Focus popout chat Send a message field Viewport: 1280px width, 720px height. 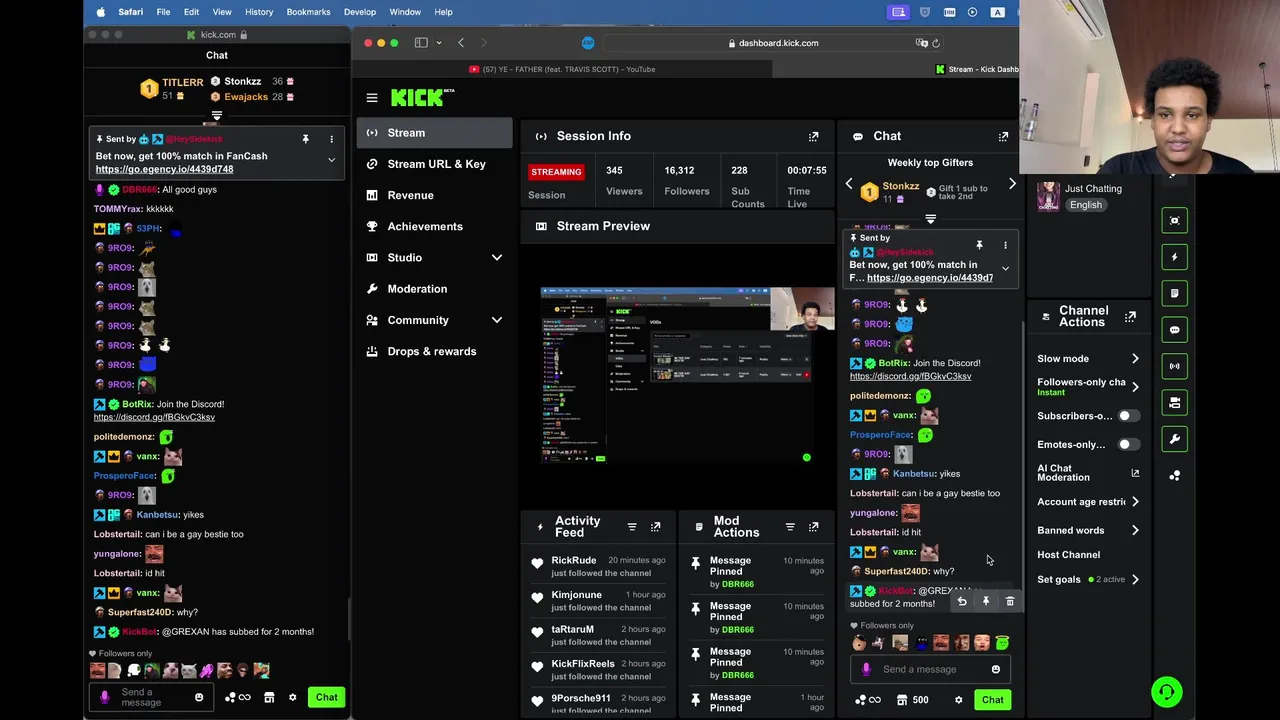pos(150,697)
